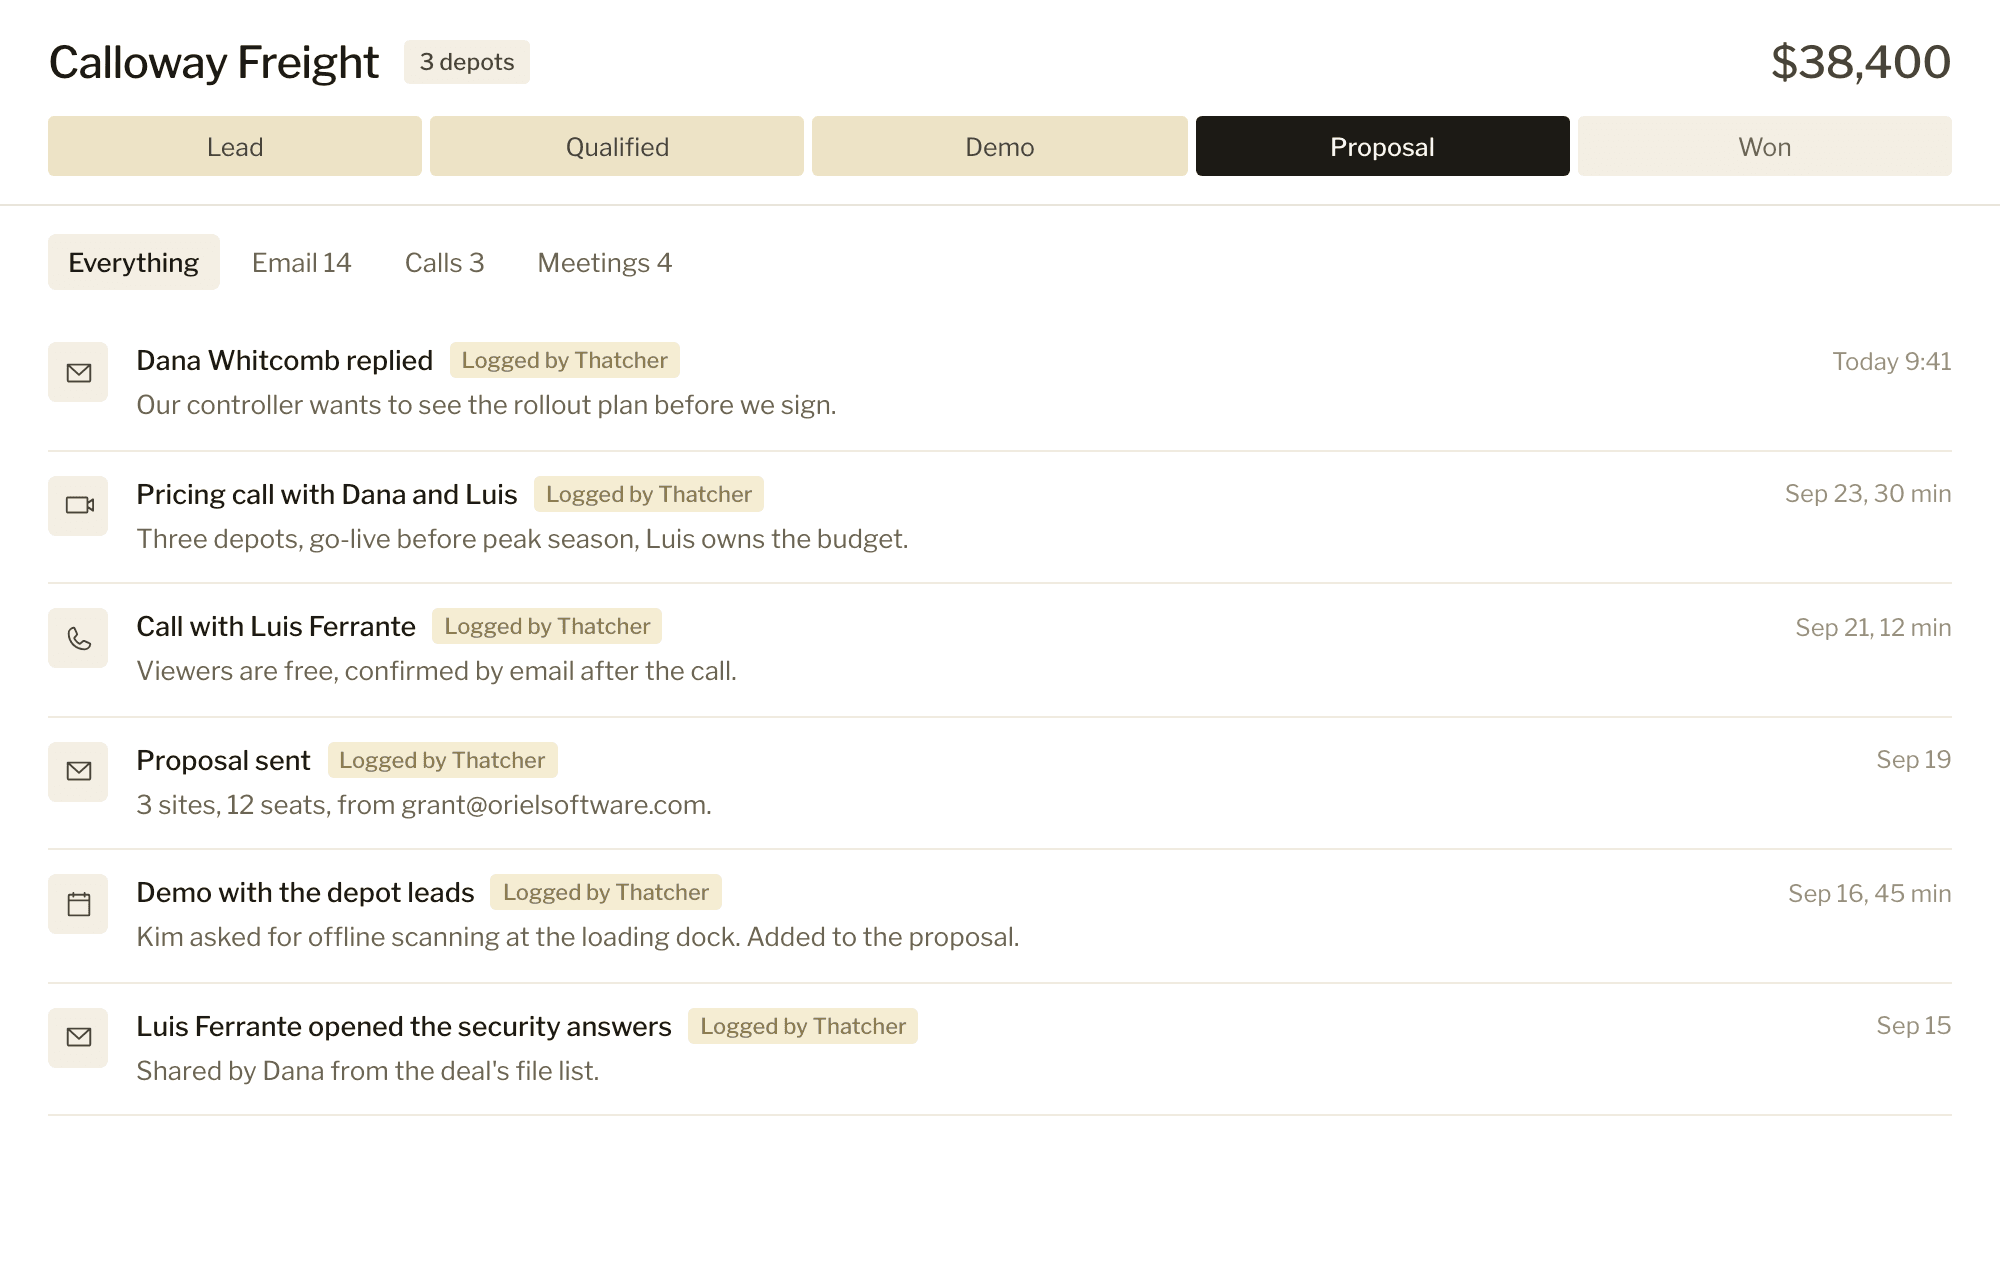This screenshot has width=2000, height=1280.
Task: Click the rollout plan message text
Action: pyautogui.click(x=486, y=405)
